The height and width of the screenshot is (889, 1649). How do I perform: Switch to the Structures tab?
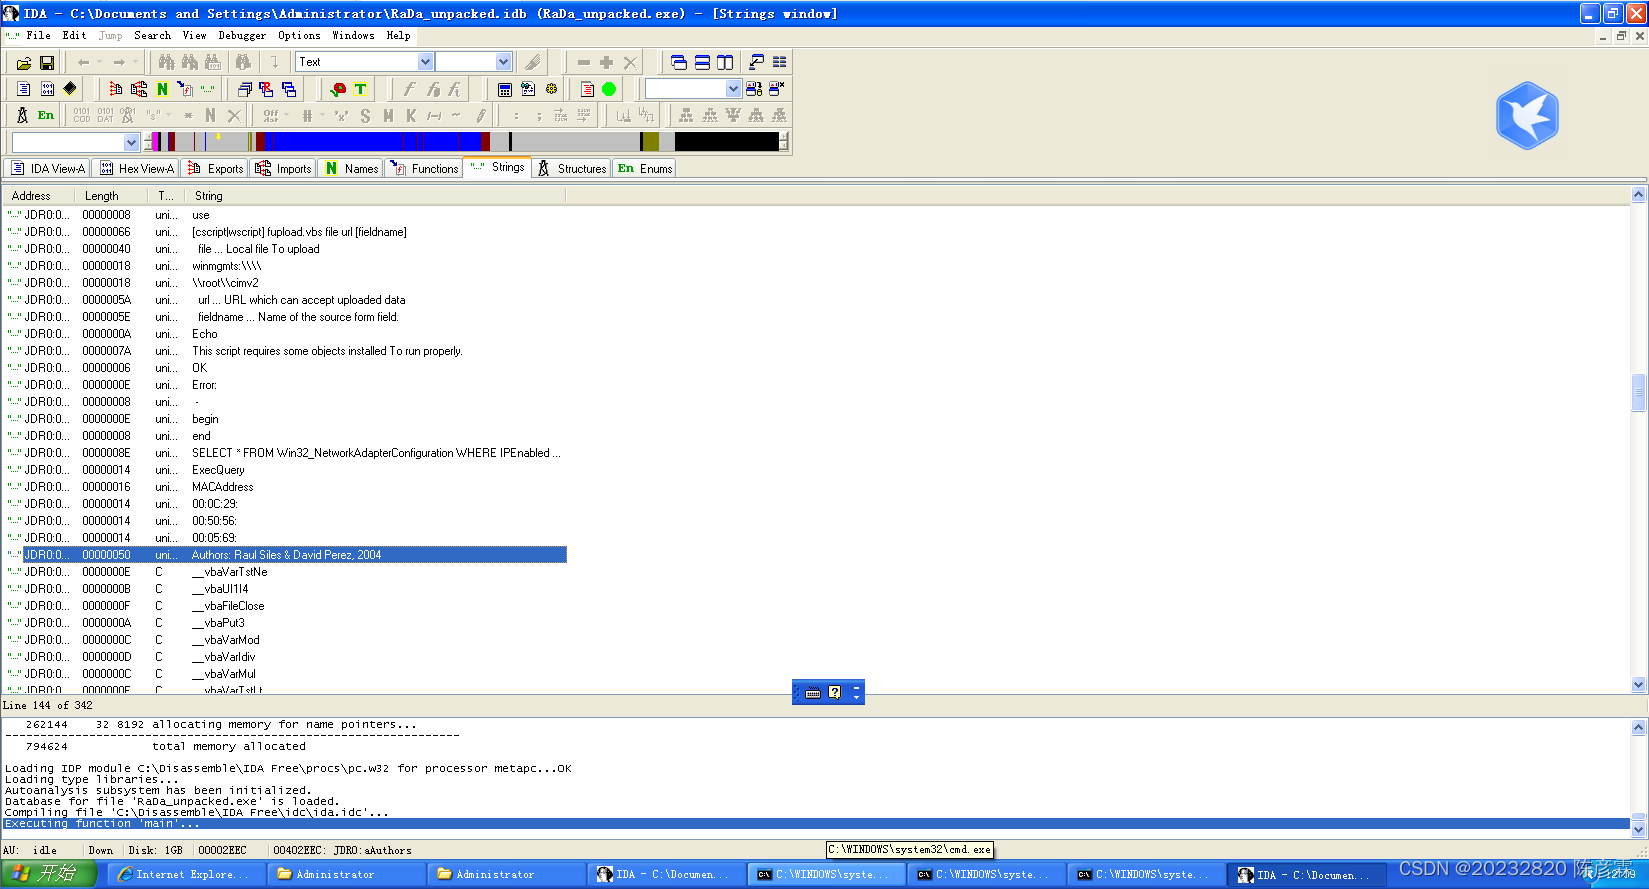572,168
